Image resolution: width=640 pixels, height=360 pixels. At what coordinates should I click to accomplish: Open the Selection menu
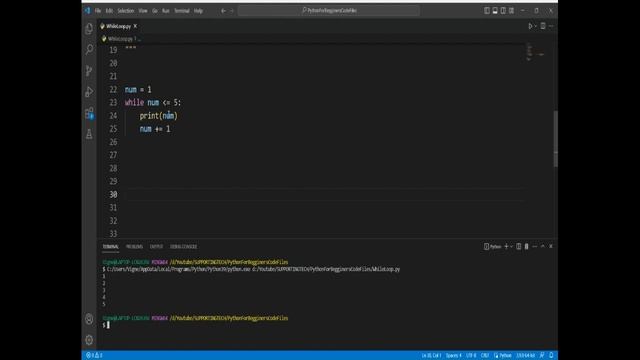tap(126, 11)
